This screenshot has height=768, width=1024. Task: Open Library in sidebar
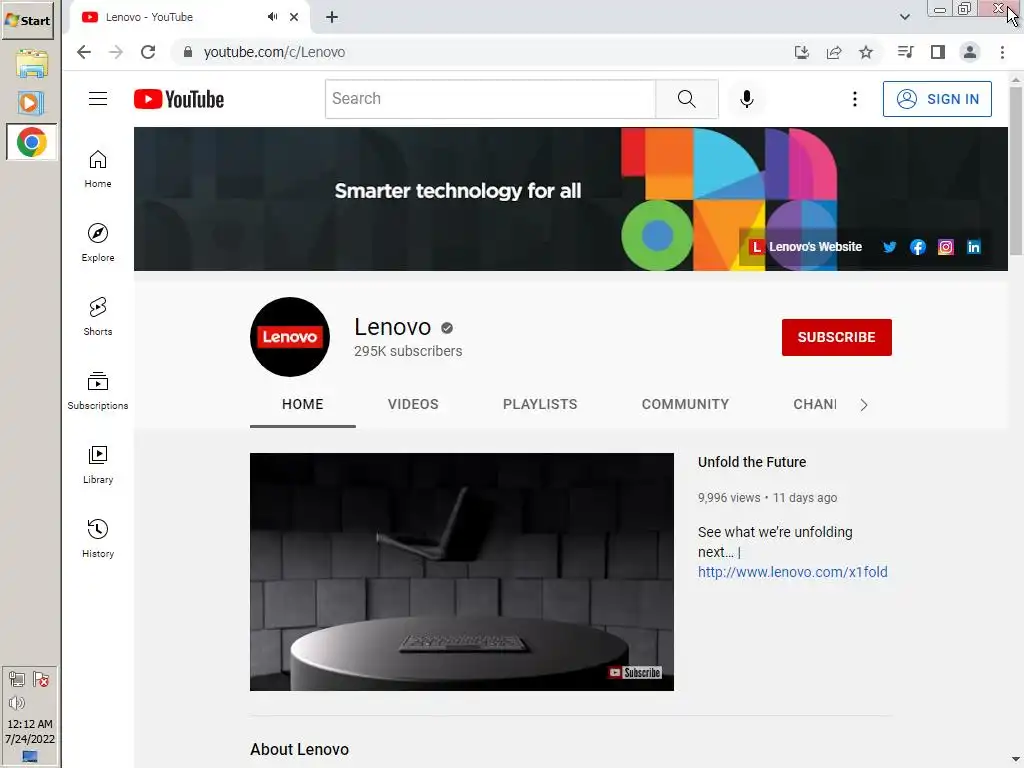97,464
